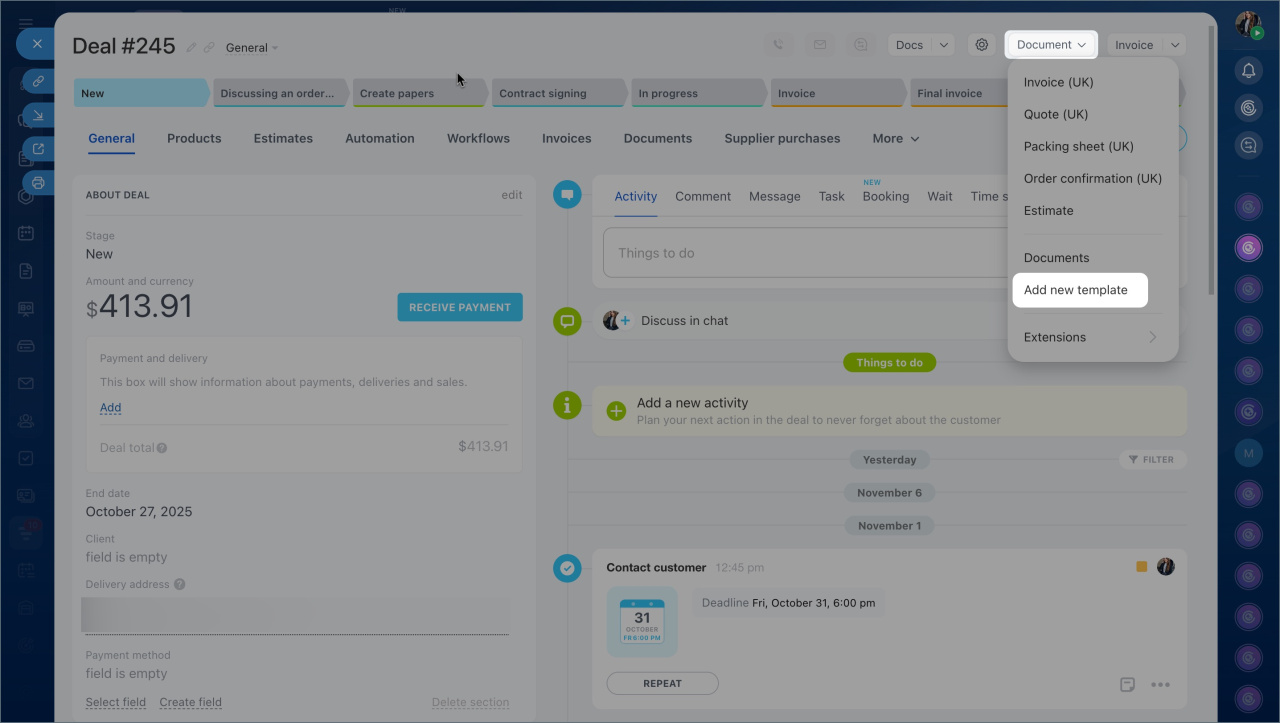Open the General pipeline dropdown

pyautogui.click(x=252, y=48)
